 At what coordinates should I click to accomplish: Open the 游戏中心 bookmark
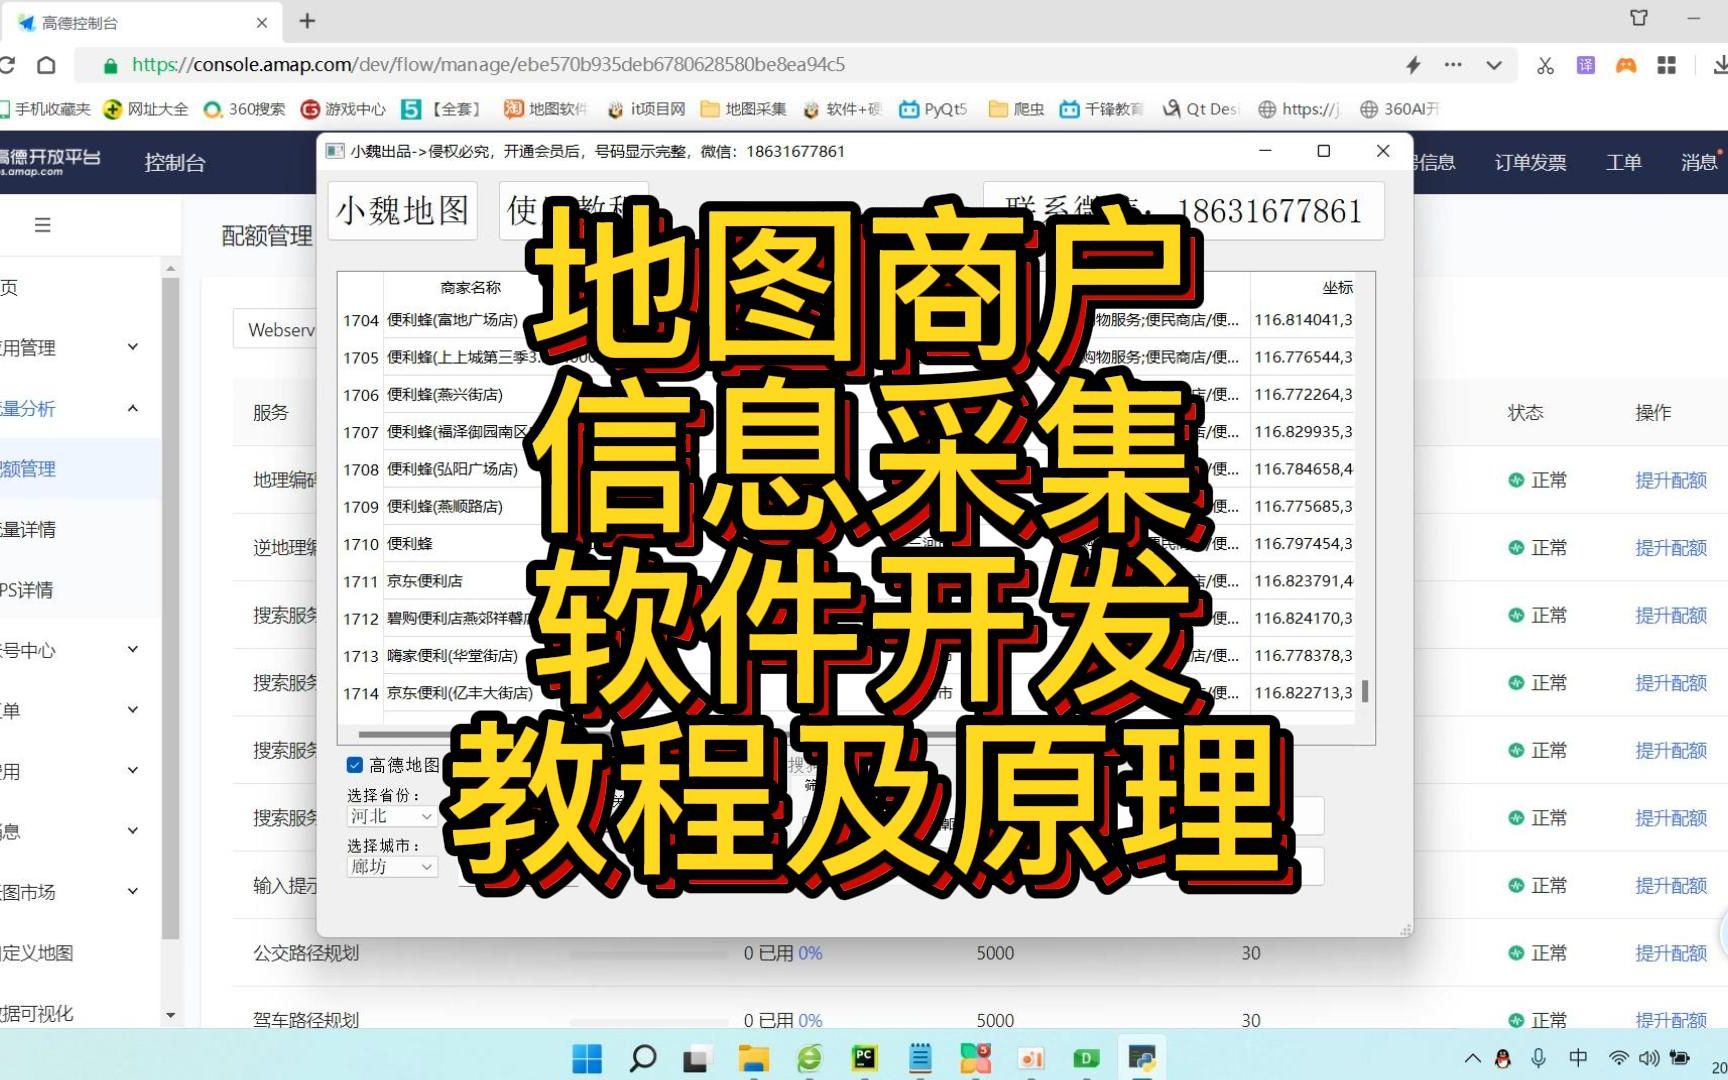[343, 109]
